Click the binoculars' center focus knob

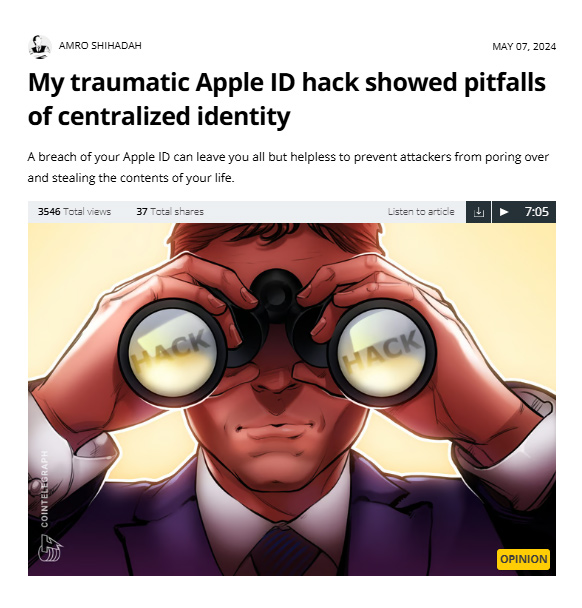tap(276, 289)
